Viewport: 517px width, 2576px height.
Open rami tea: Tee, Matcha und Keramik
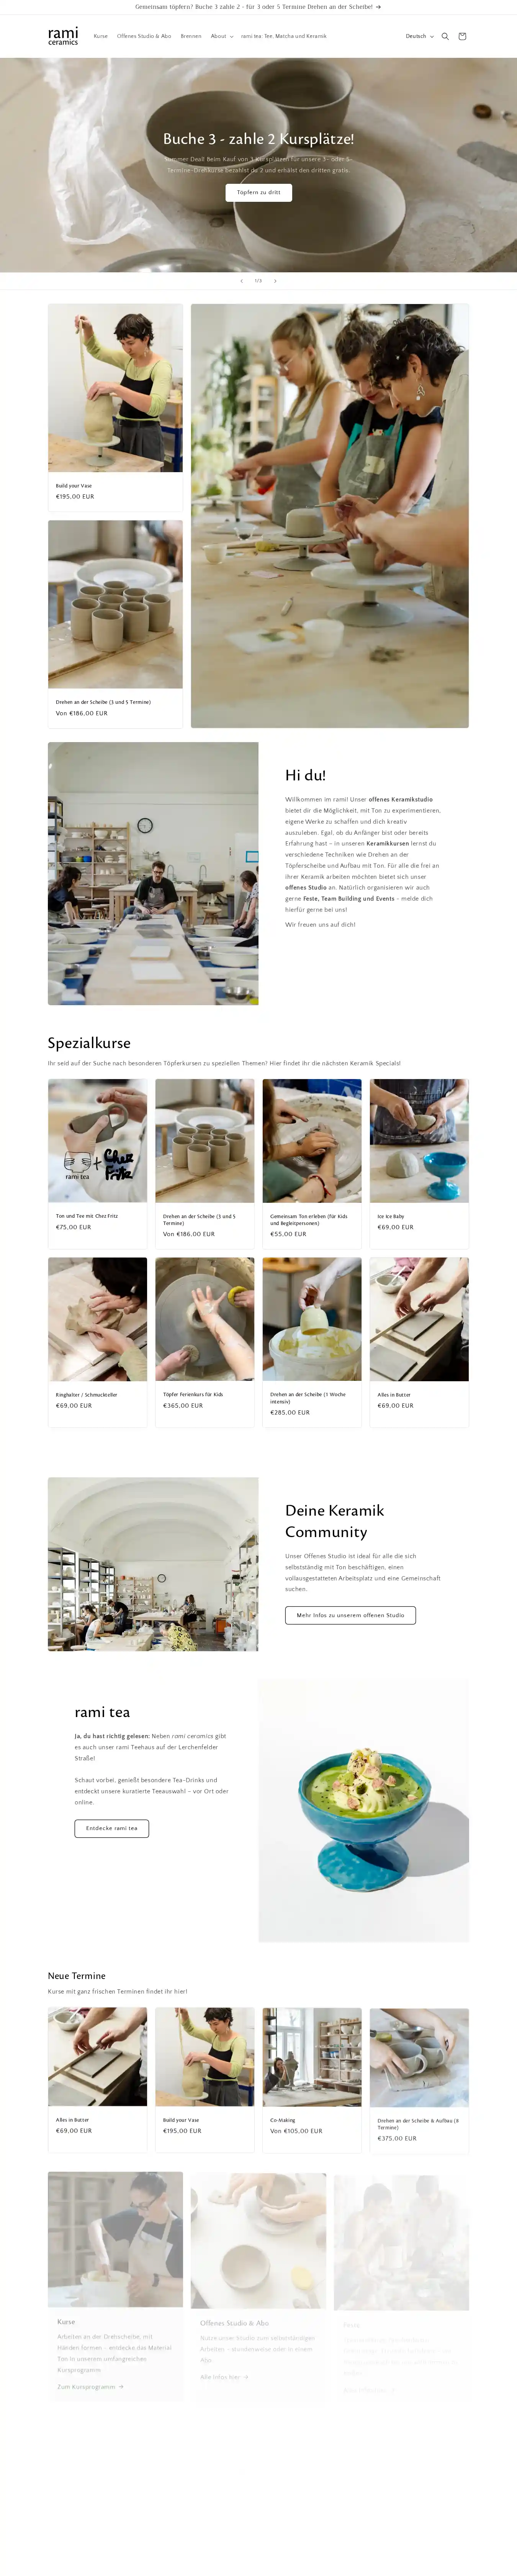(284, 36)
